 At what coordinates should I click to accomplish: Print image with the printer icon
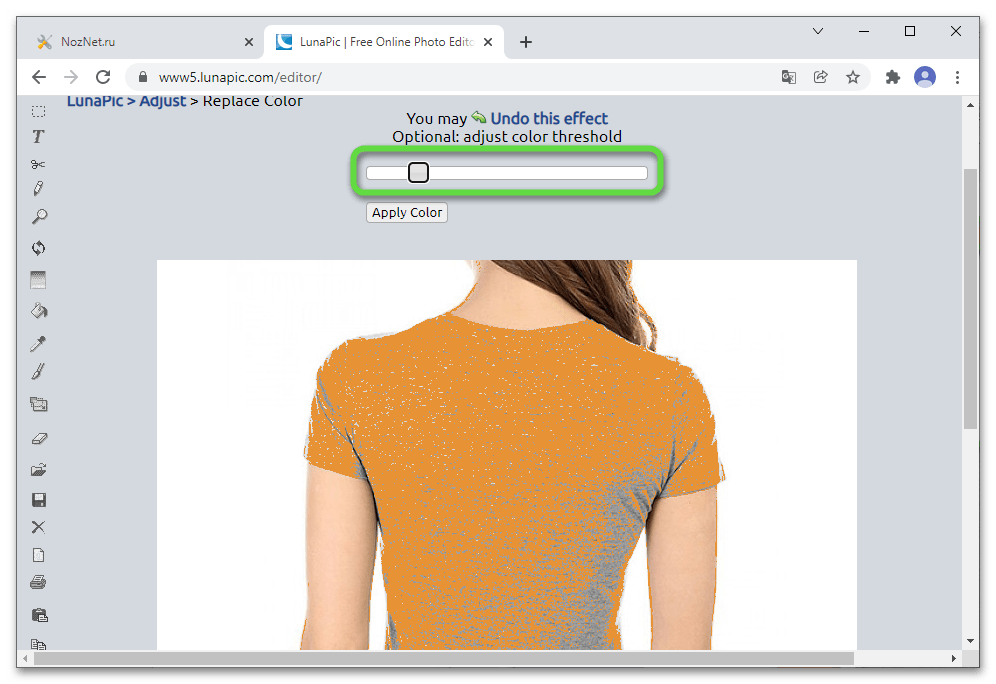[x=38, y=582]
